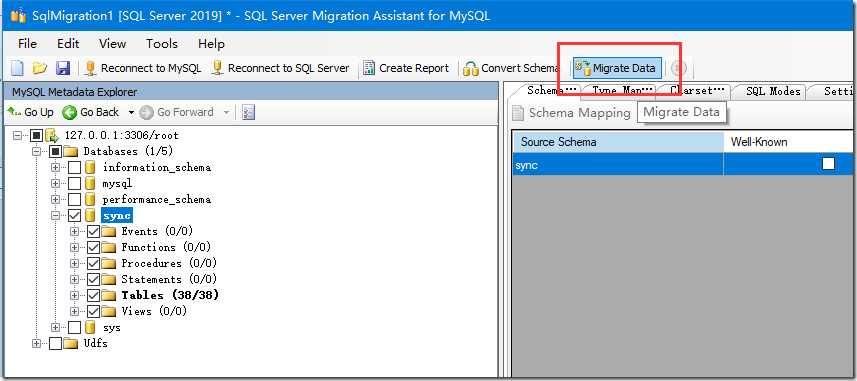Uncheck the Functions (0/0) checkbox

pos(93,248)
